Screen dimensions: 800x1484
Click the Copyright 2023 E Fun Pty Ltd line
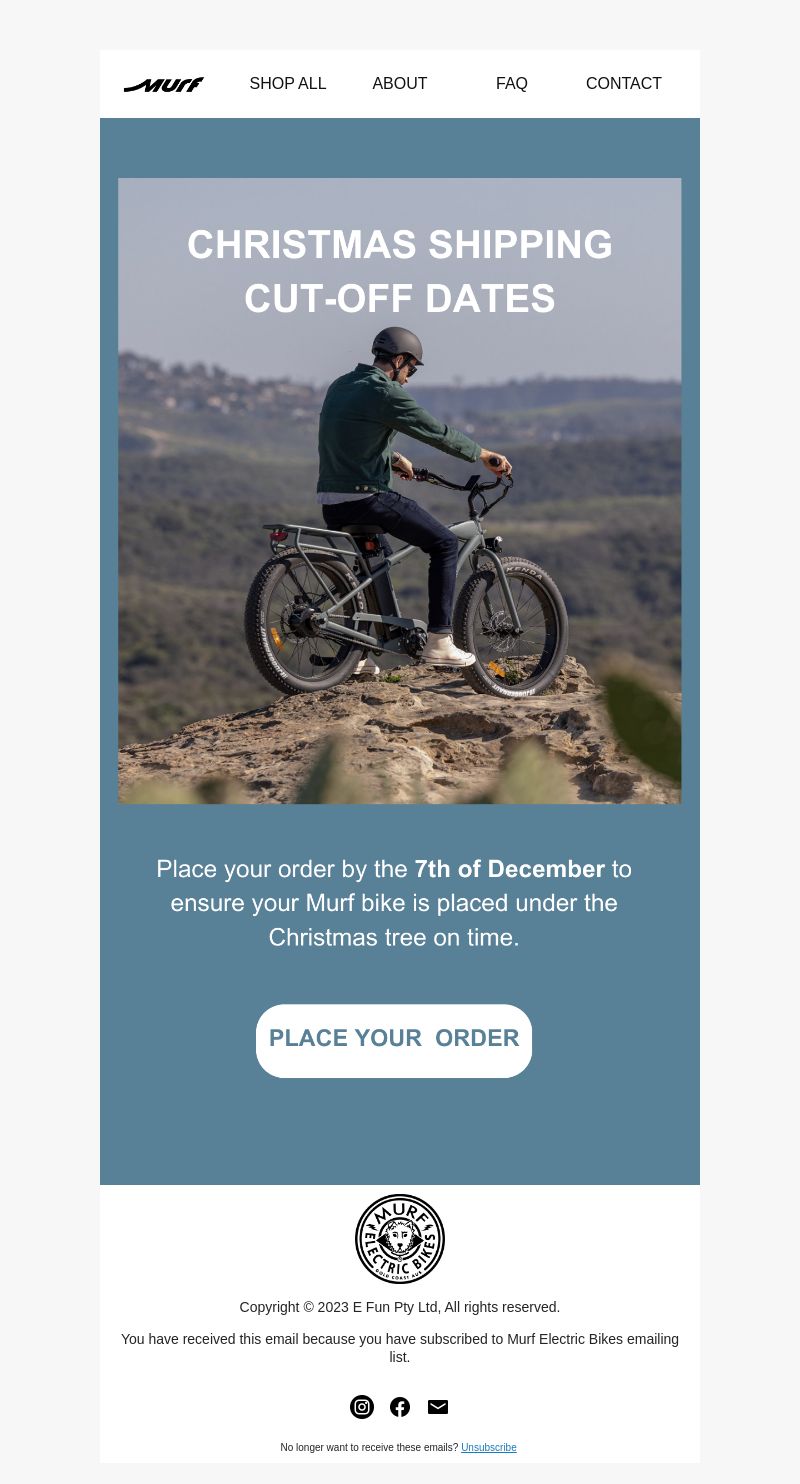[400, 1307]
